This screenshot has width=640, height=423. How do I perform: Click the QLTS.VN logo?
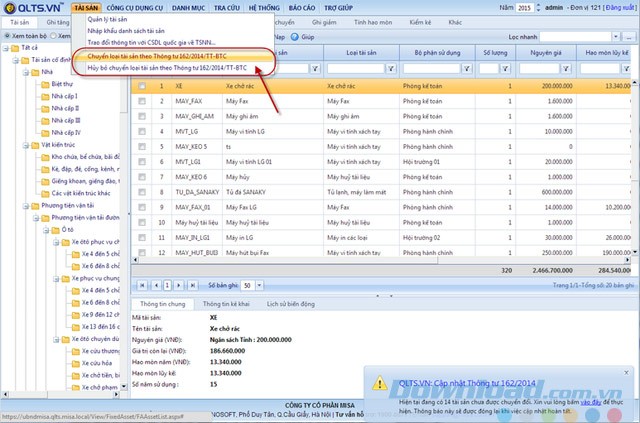click(32, 8)
